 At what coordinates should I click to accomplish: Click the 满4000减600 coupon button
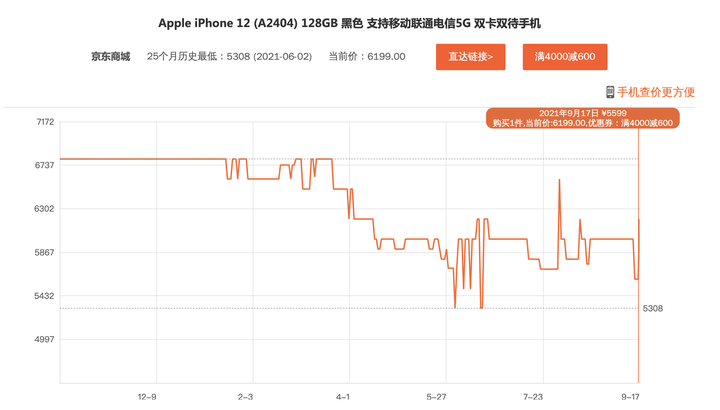click(565, 57)
